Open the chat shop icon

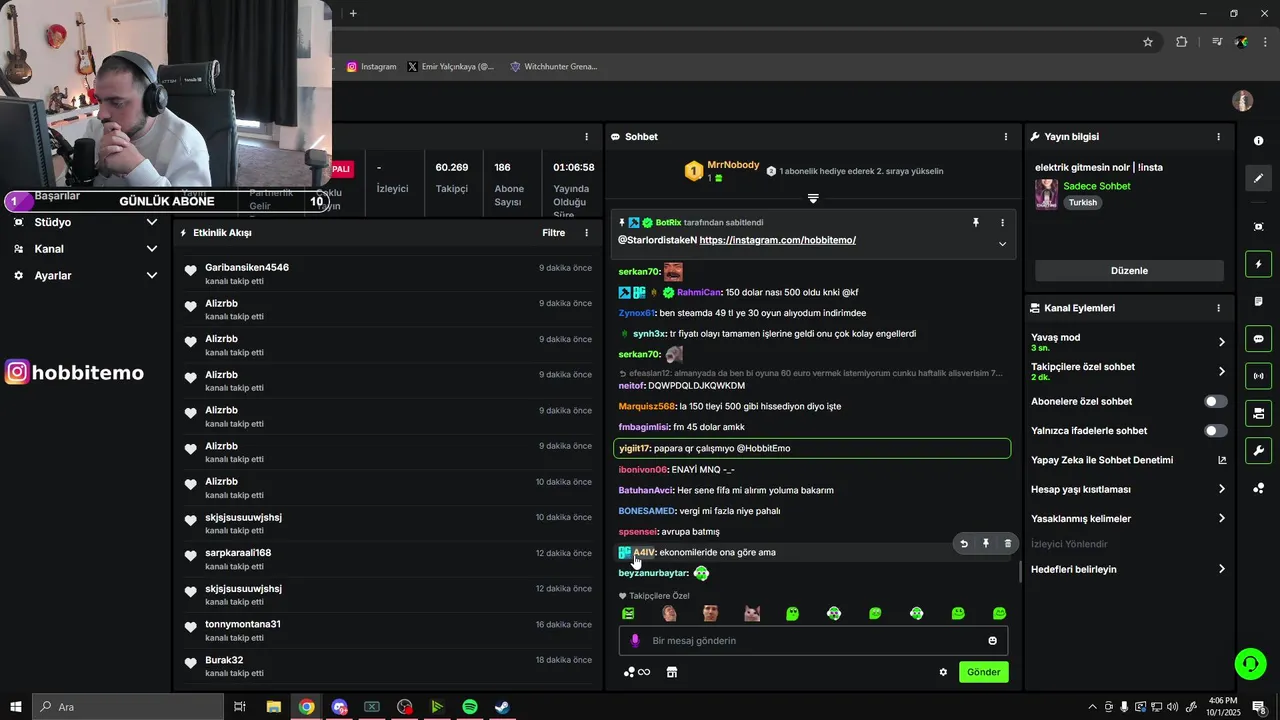tap(672, 672)
